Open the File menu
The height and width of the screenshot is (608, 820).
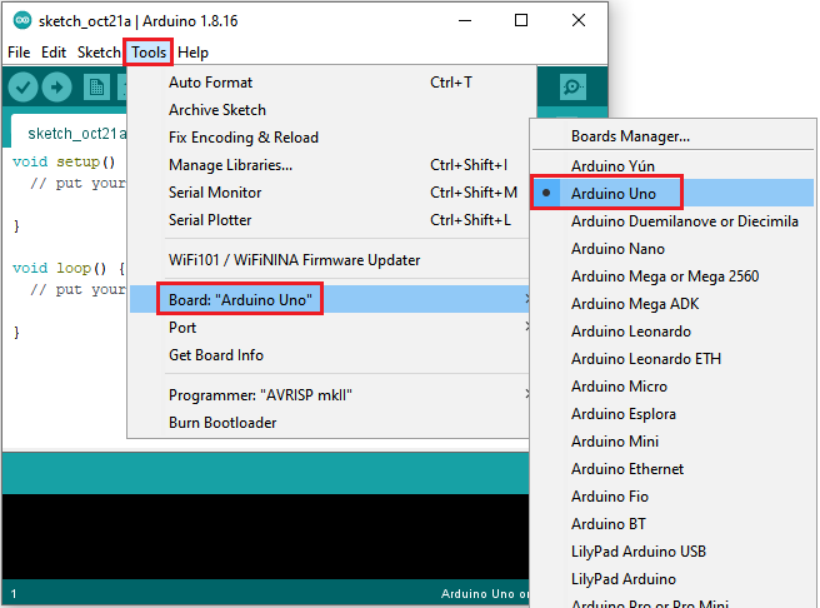[x=19, y=52]
